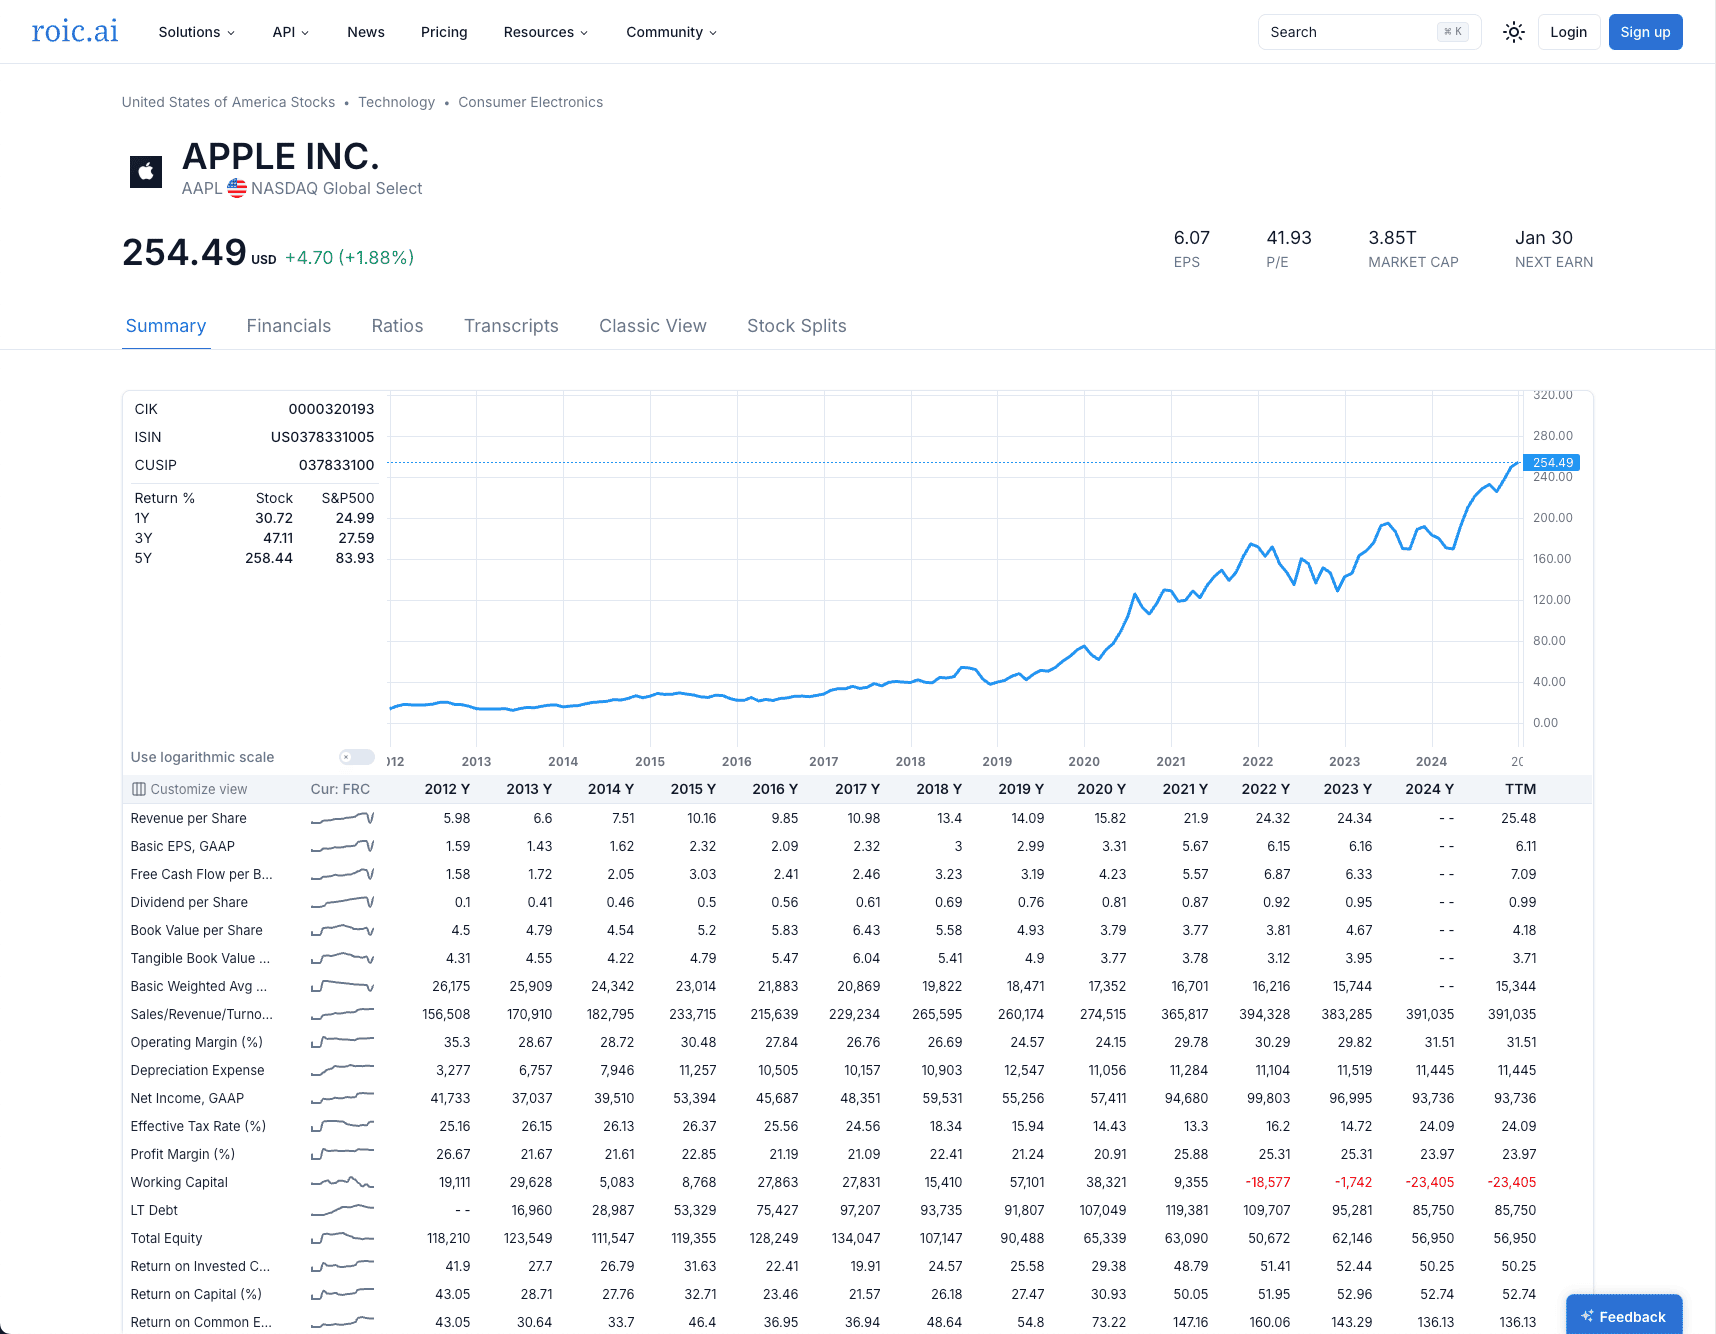Click the TTM column header
The width and height of the screenshot is (1716, 1334).
1521,789
